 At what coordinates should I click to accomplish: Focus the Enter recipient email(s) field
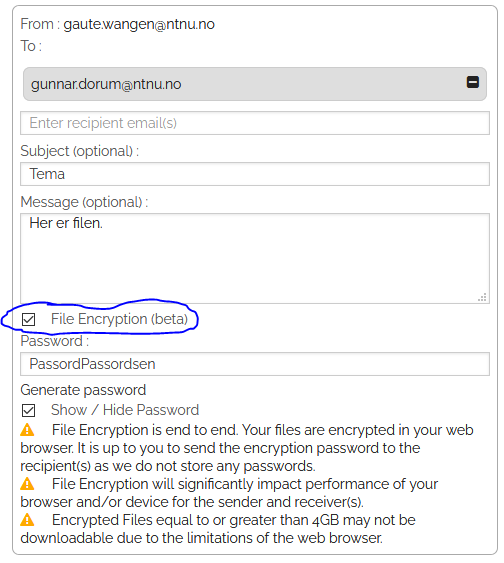(x=255, y=123)
